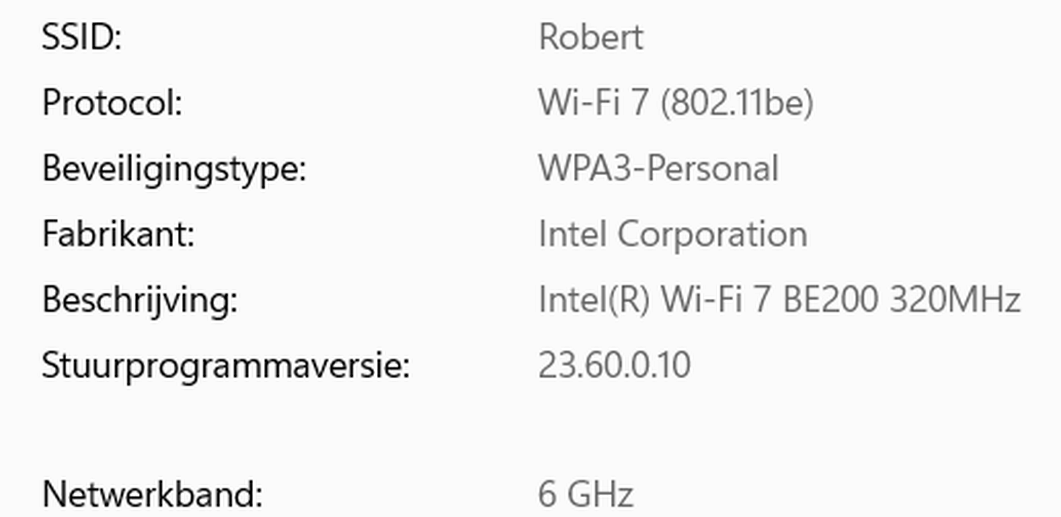This screenshot has width=1061, height=517.
Task: Click the BE200 model text
Action: pos(830,300)
